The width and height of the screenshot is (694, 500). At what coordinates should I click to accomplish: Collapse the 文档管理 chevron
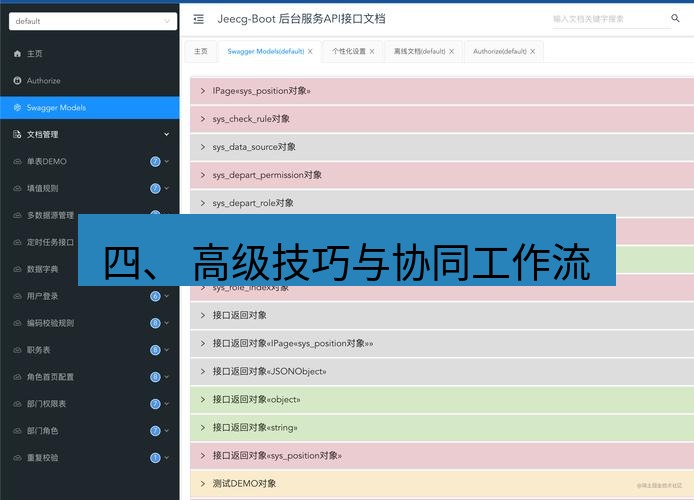point(166,134)
